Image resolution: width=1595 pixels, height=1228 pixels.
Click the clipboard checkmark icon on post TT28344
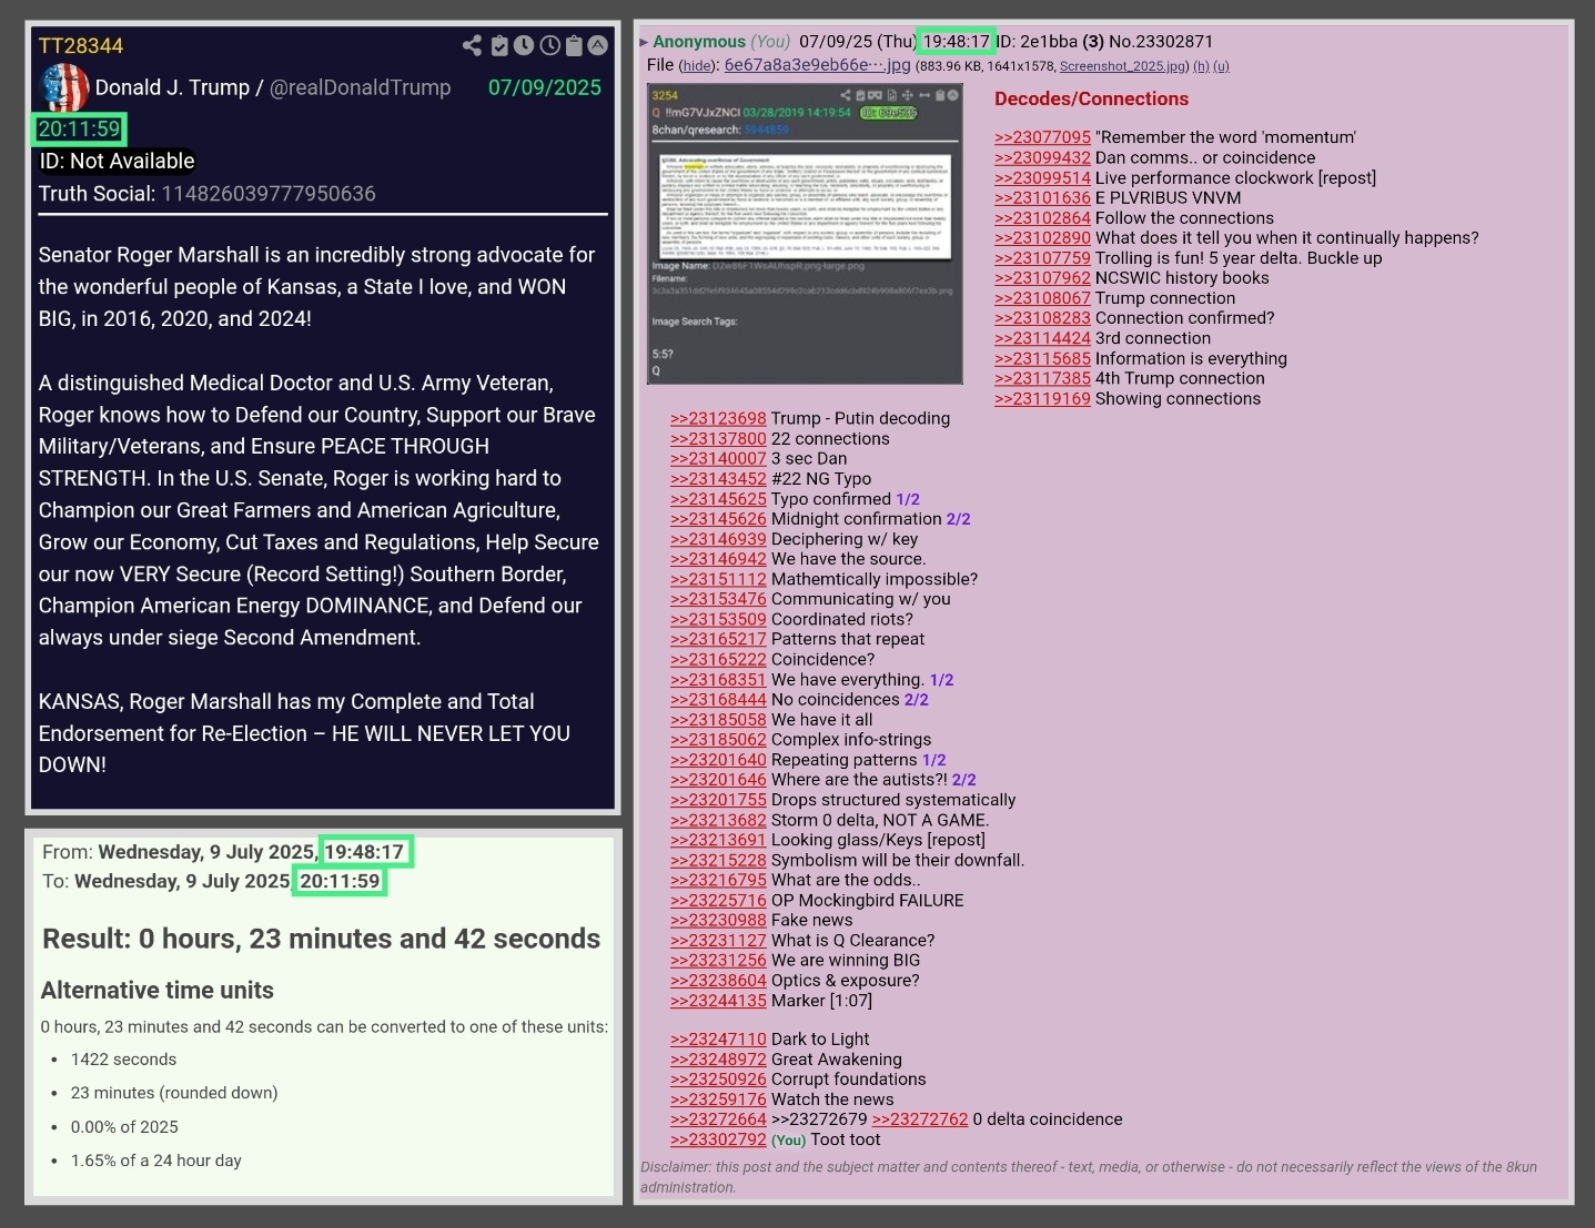[x=500, y=45]
